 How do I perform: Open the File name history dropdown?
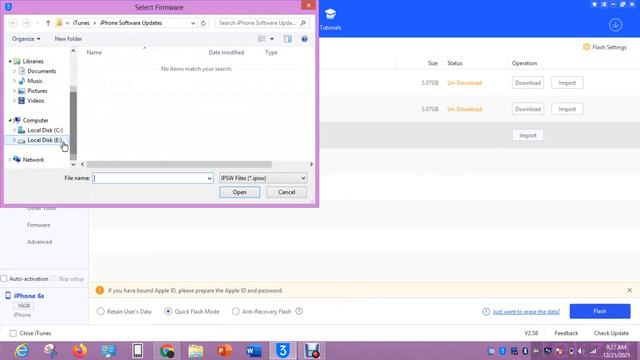[209, 178]
